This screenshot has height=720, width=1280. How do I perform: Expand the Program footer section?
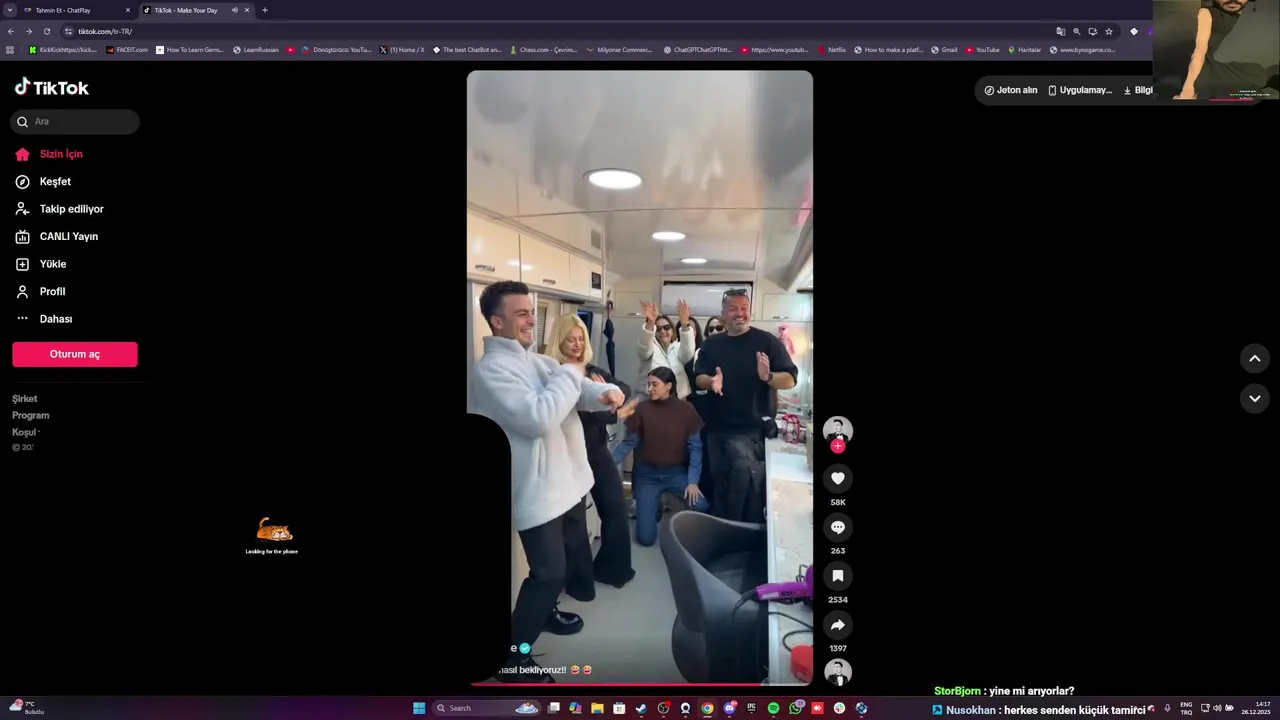(x=31, y=415)
